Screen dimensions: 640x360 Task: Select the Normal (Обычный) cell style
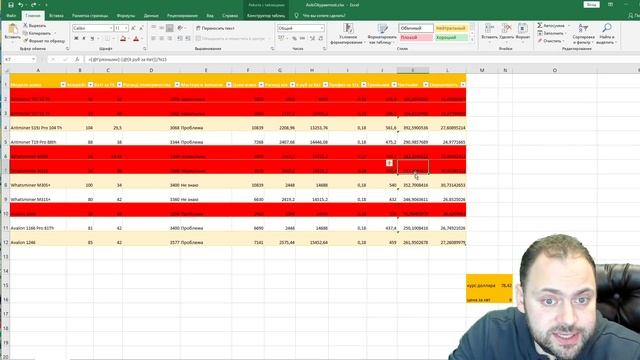(416, 28)
